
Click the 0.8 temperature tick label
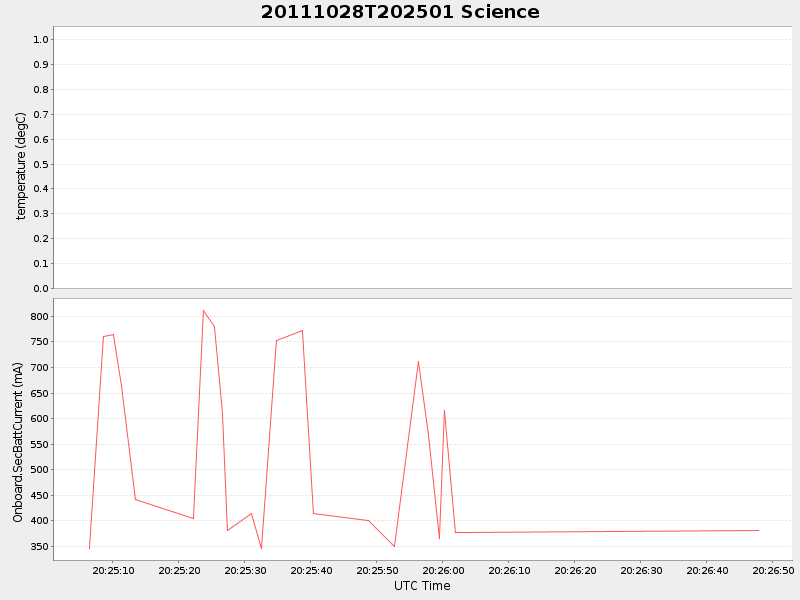pyautogui.click(x=41, y=89)
